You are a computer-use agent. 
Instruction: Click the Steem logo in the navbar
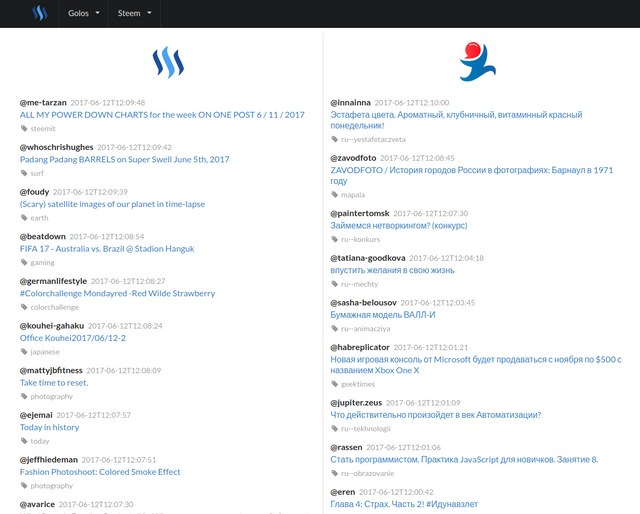(x=40, y=13)
